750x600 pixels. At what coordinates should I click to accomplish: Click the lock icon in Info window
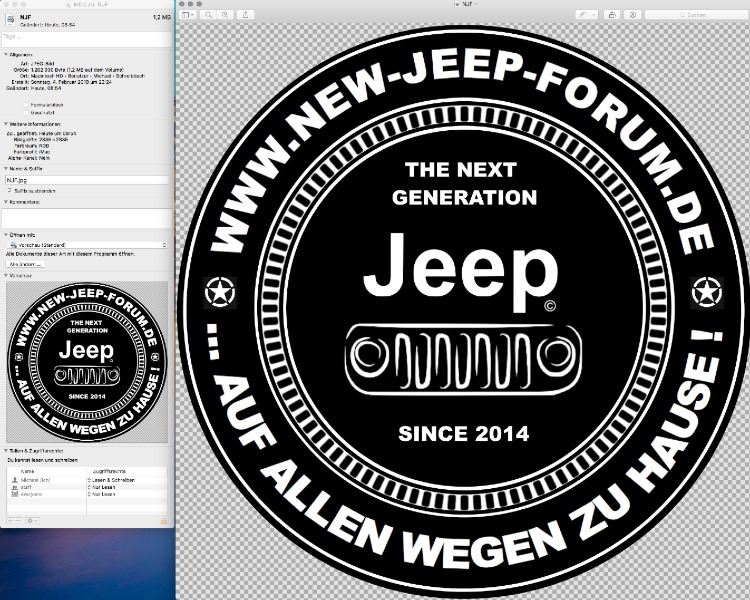tap(165, 520)
